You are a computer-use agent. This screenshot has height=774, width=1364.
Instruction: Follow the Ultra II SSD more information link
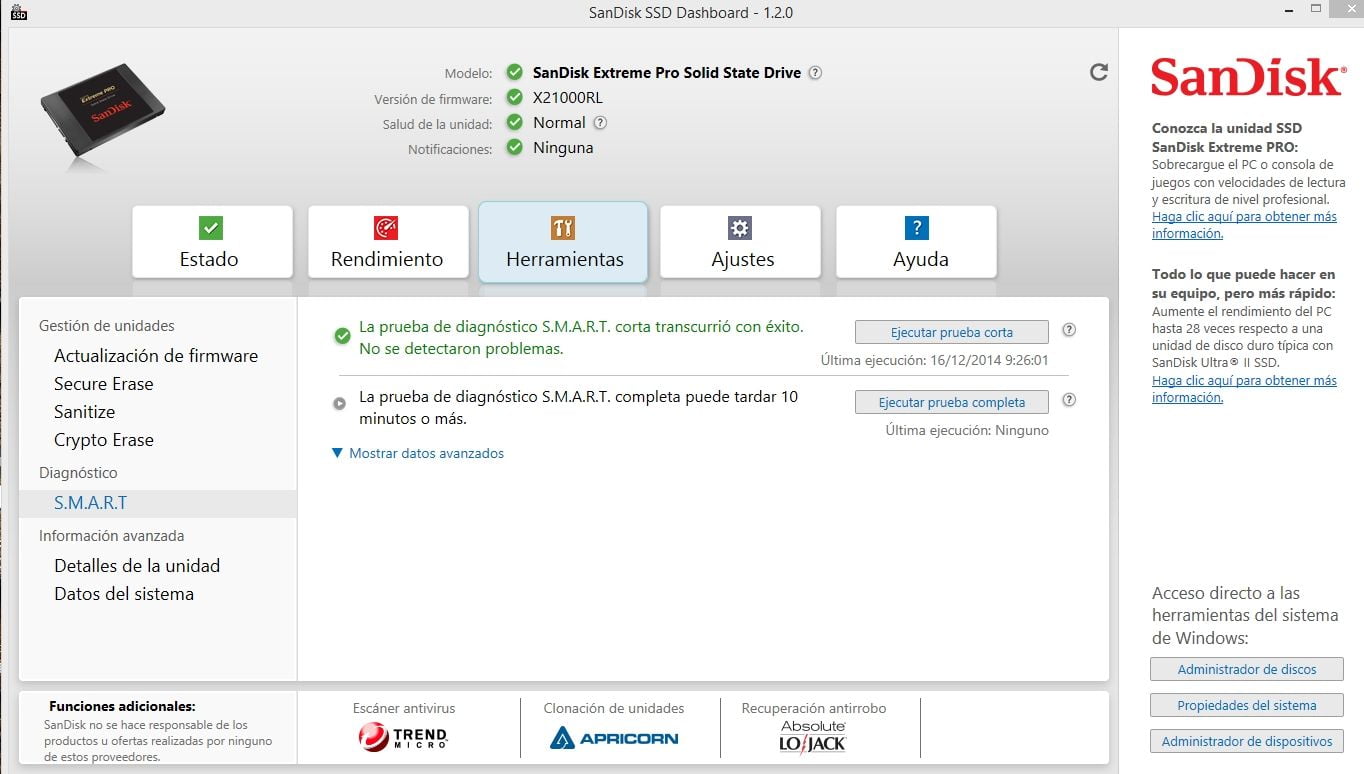point(1244,389)
